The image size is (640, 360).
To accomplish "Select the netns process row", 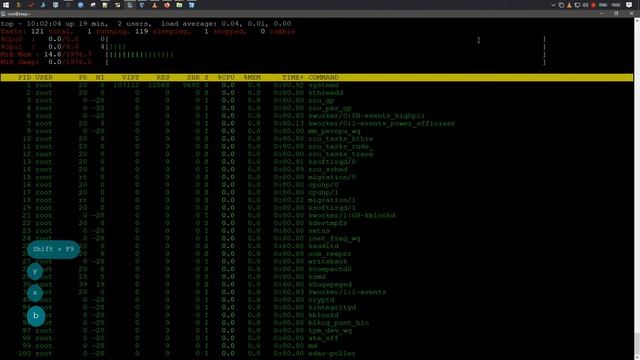I will point(317,231).
